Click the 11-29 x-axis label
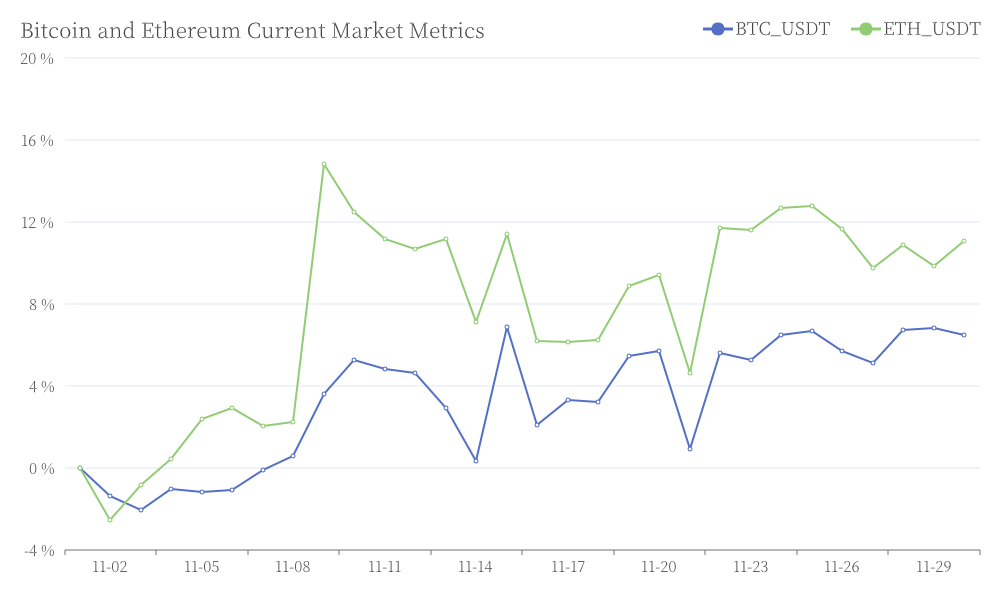The height and width of the screenshot is (600, 1000). (x=934, y=567)
